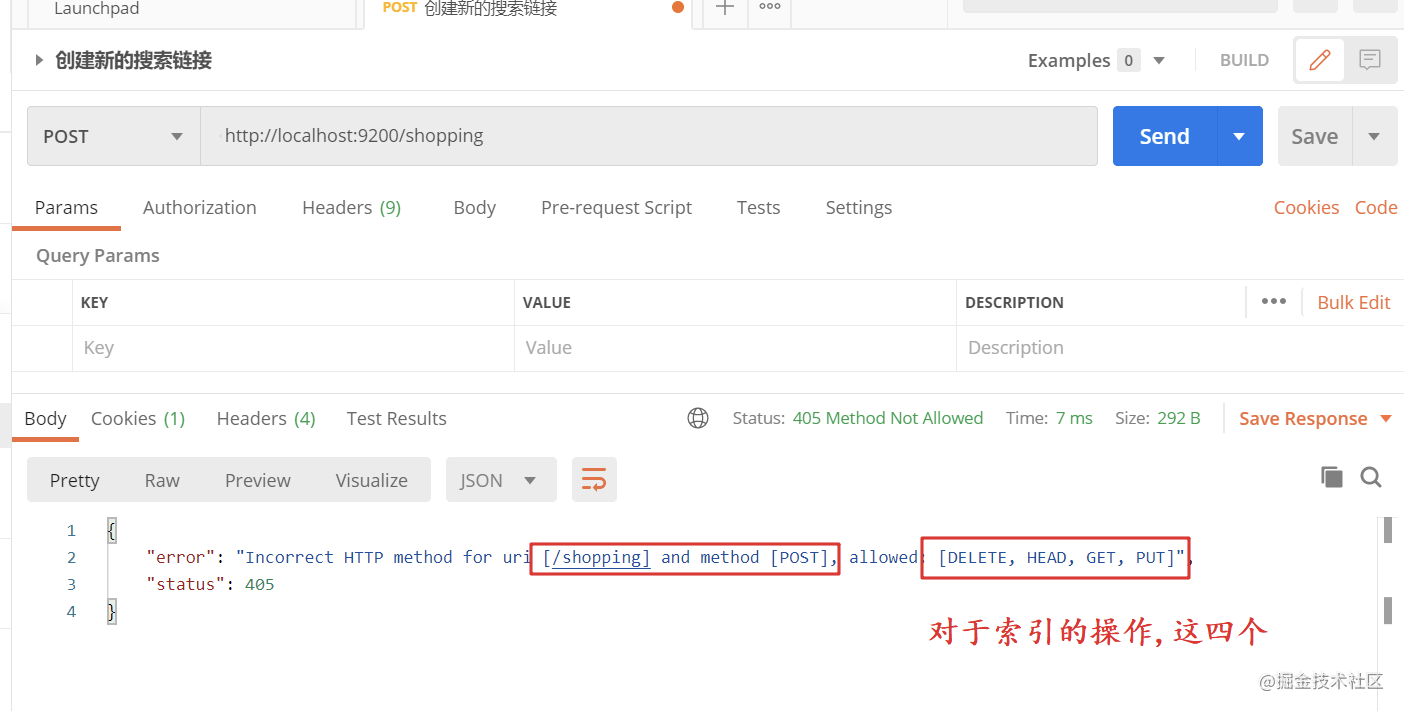
Task: Open Save Response dropdown
Action: 1316,418
